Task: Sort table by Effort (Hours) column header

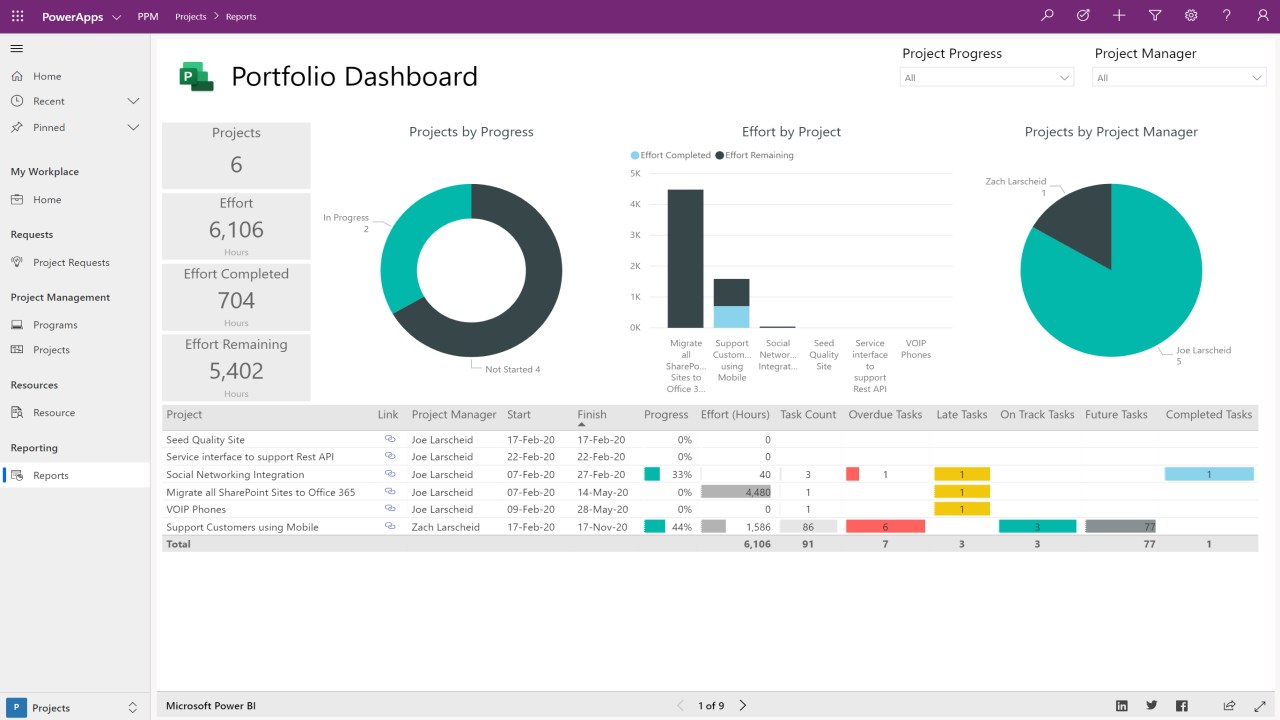Action: (x=735, y=414)
